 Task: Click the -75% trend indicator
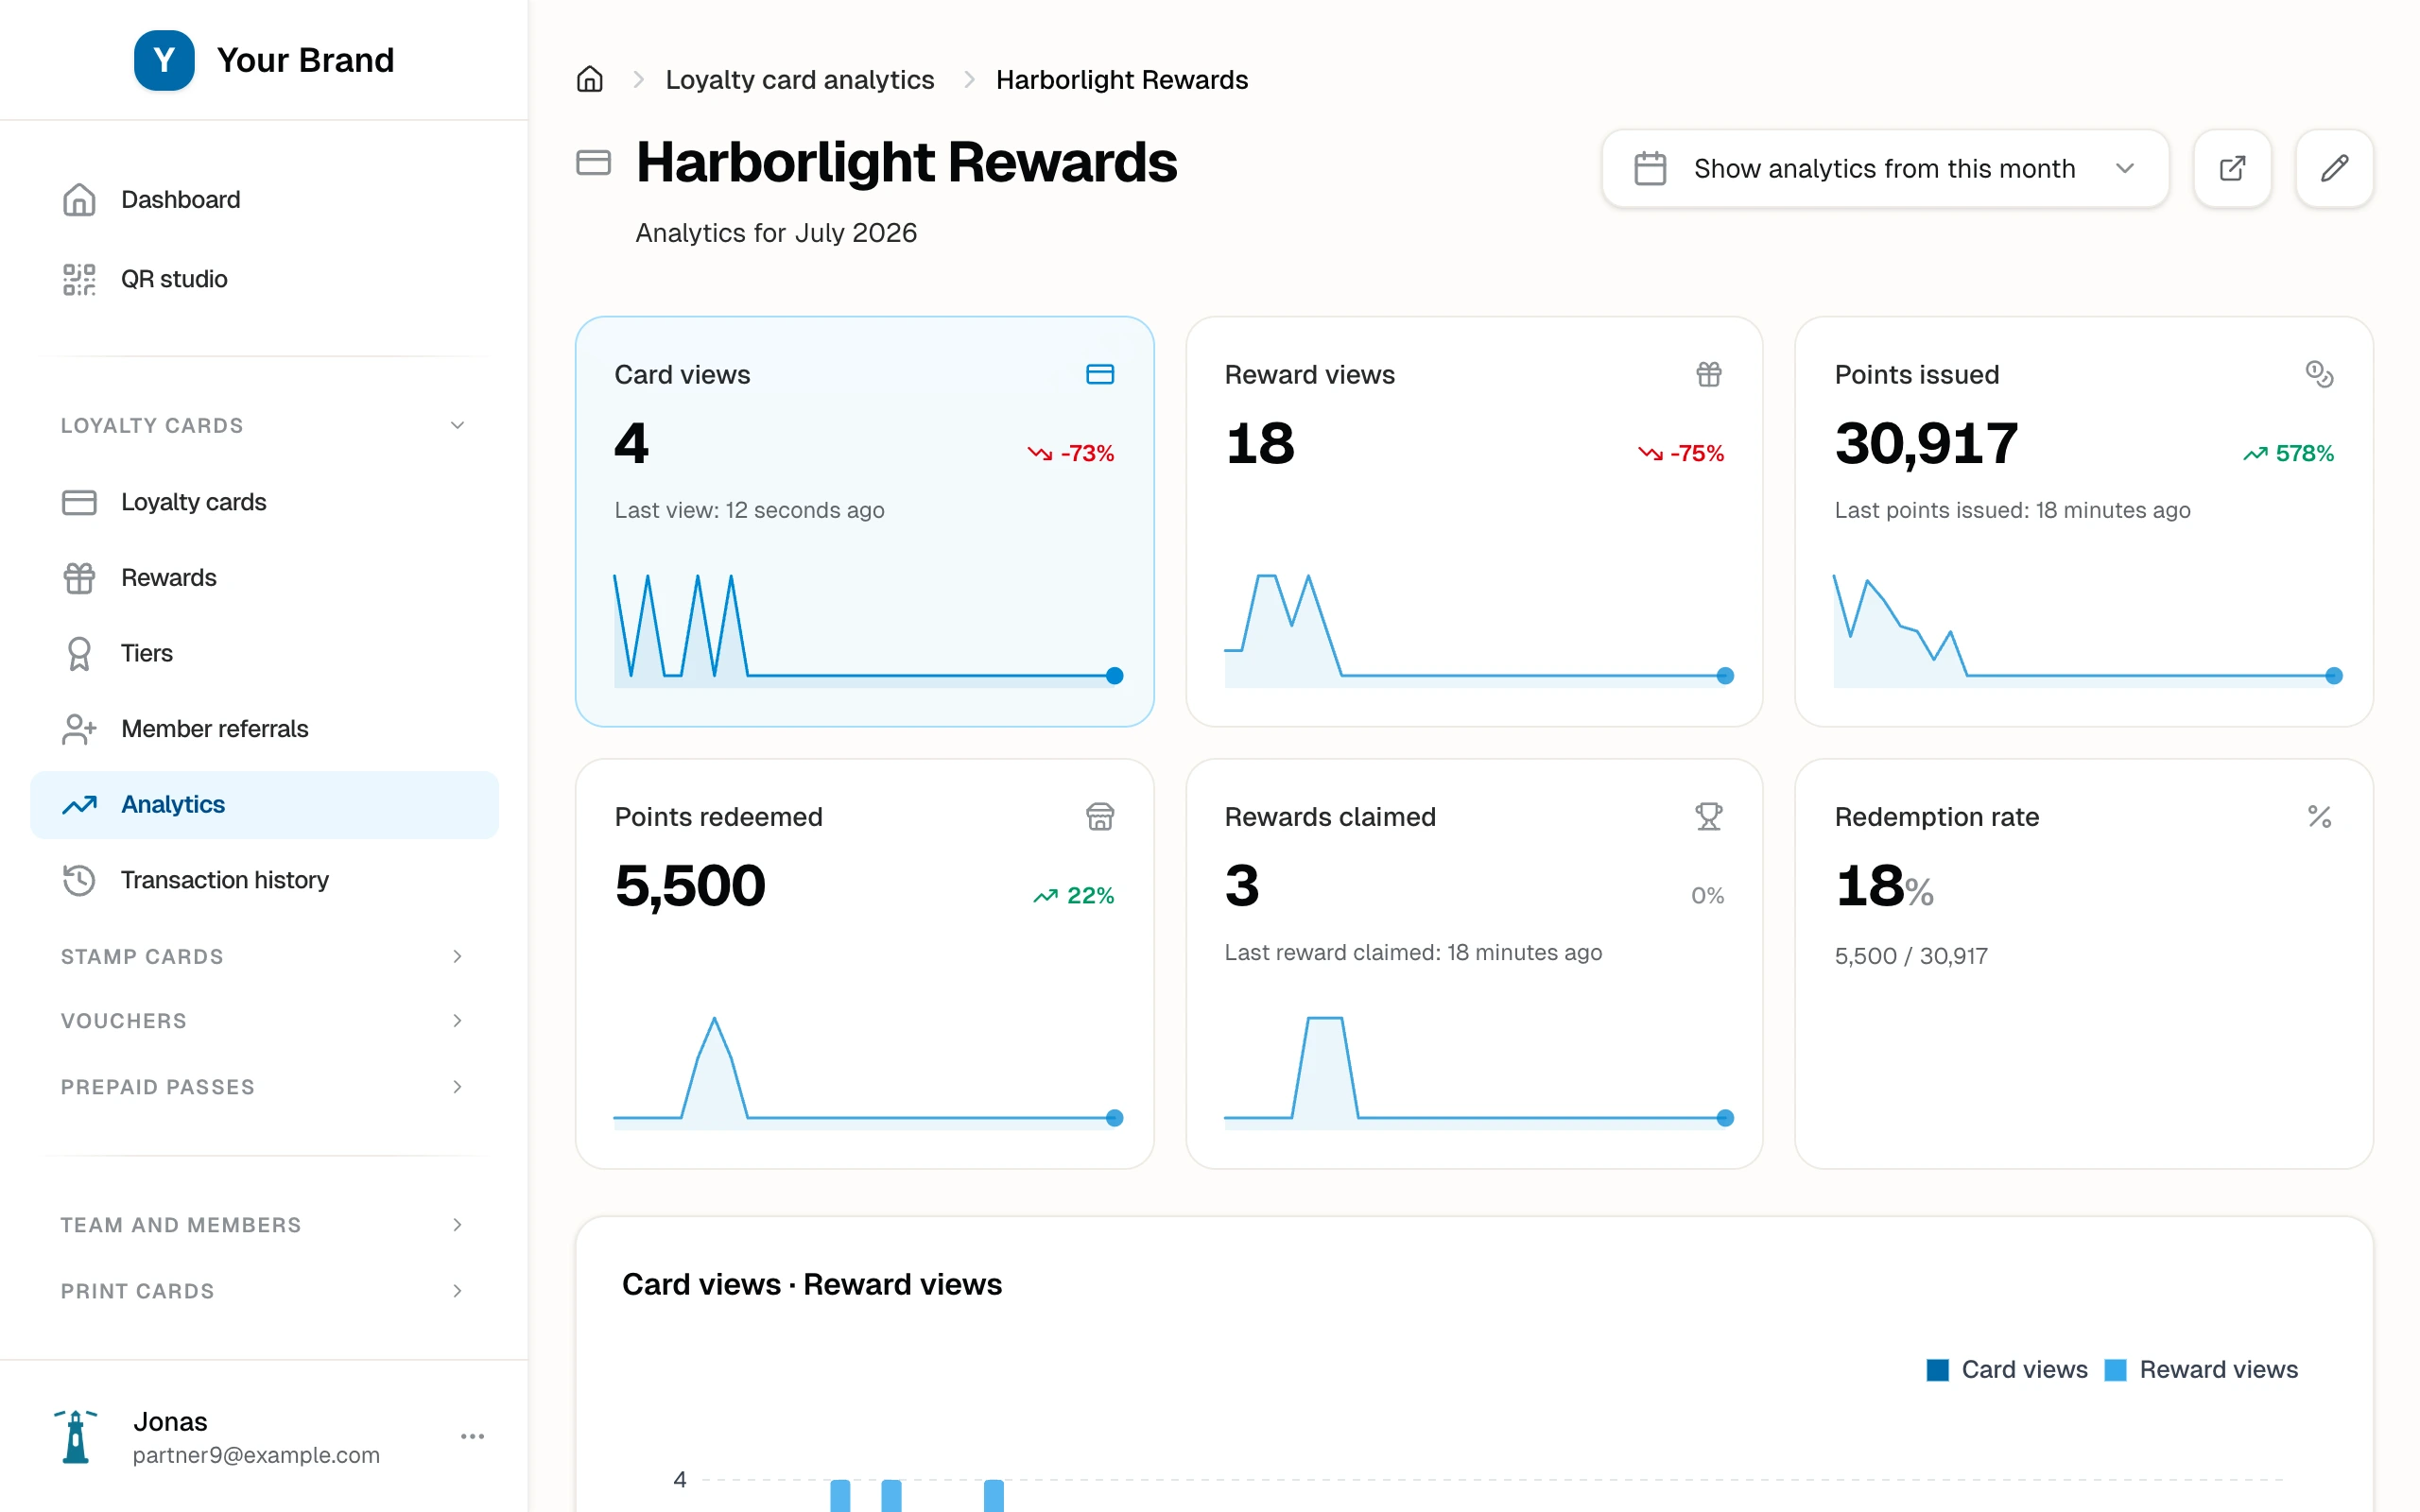1681,453
